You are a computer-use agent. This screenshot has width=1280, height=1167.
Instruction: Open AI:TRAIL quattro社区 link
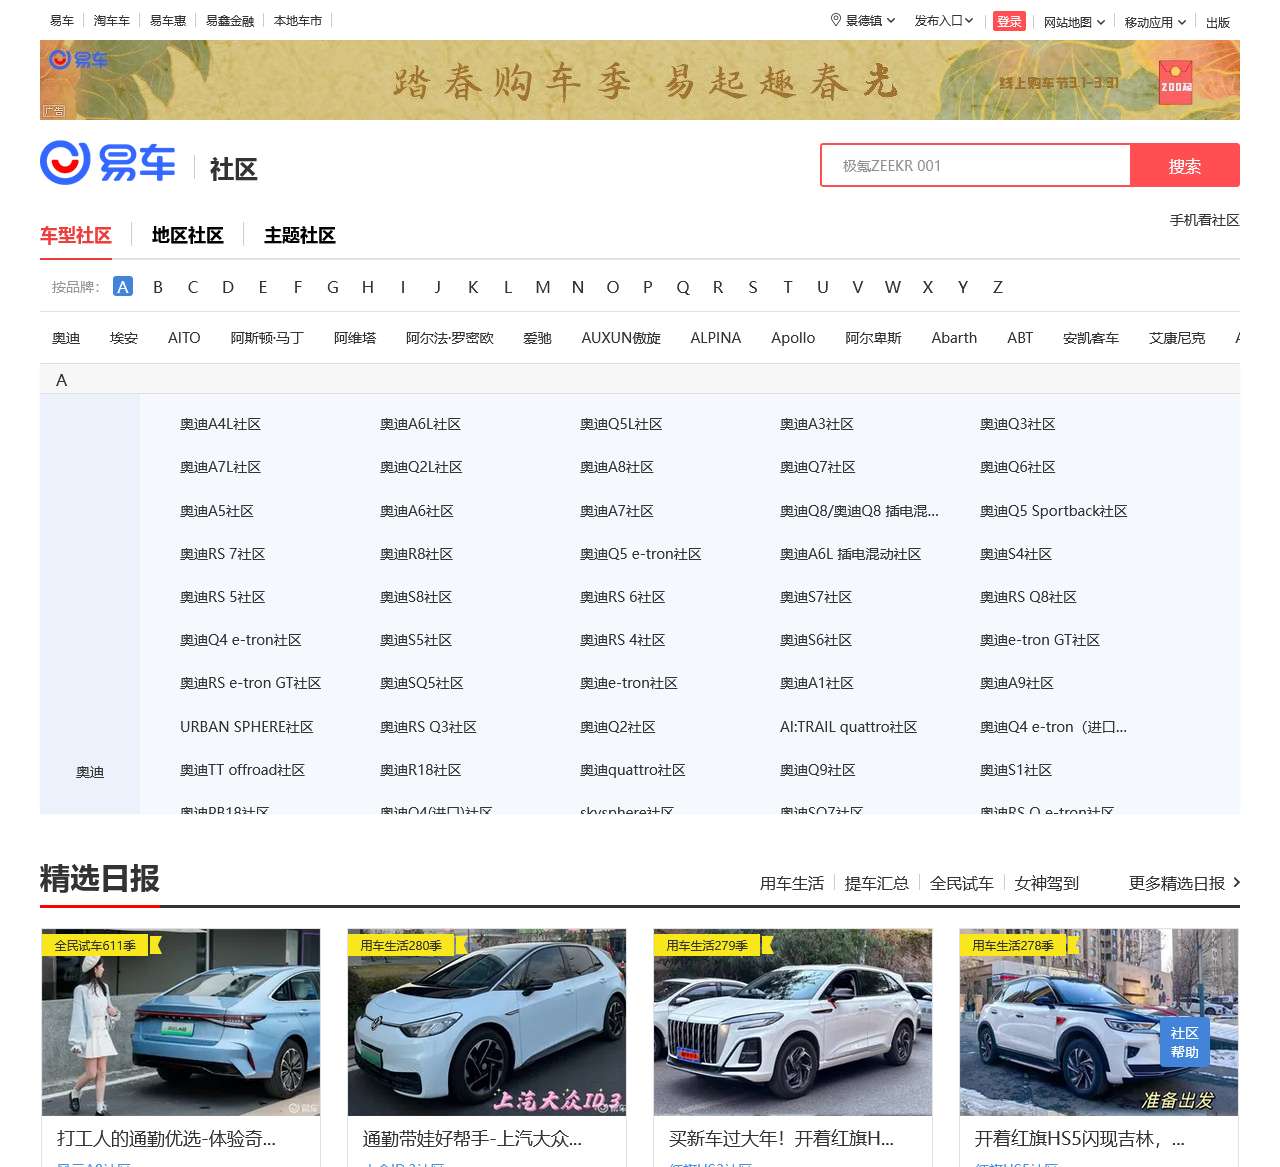pyautogui.click(x=848, y=727)
